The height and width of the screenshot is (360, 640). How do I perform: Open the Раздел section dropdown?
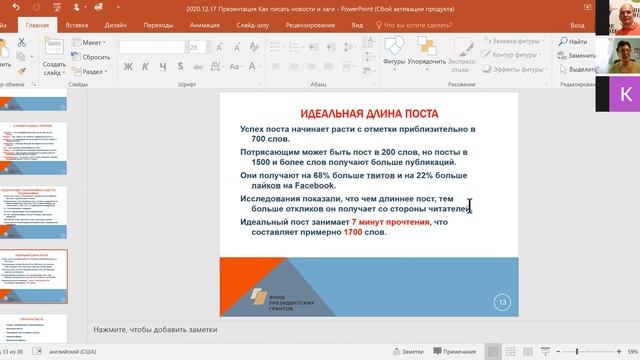pyautogui.click(x=90, y=71)
